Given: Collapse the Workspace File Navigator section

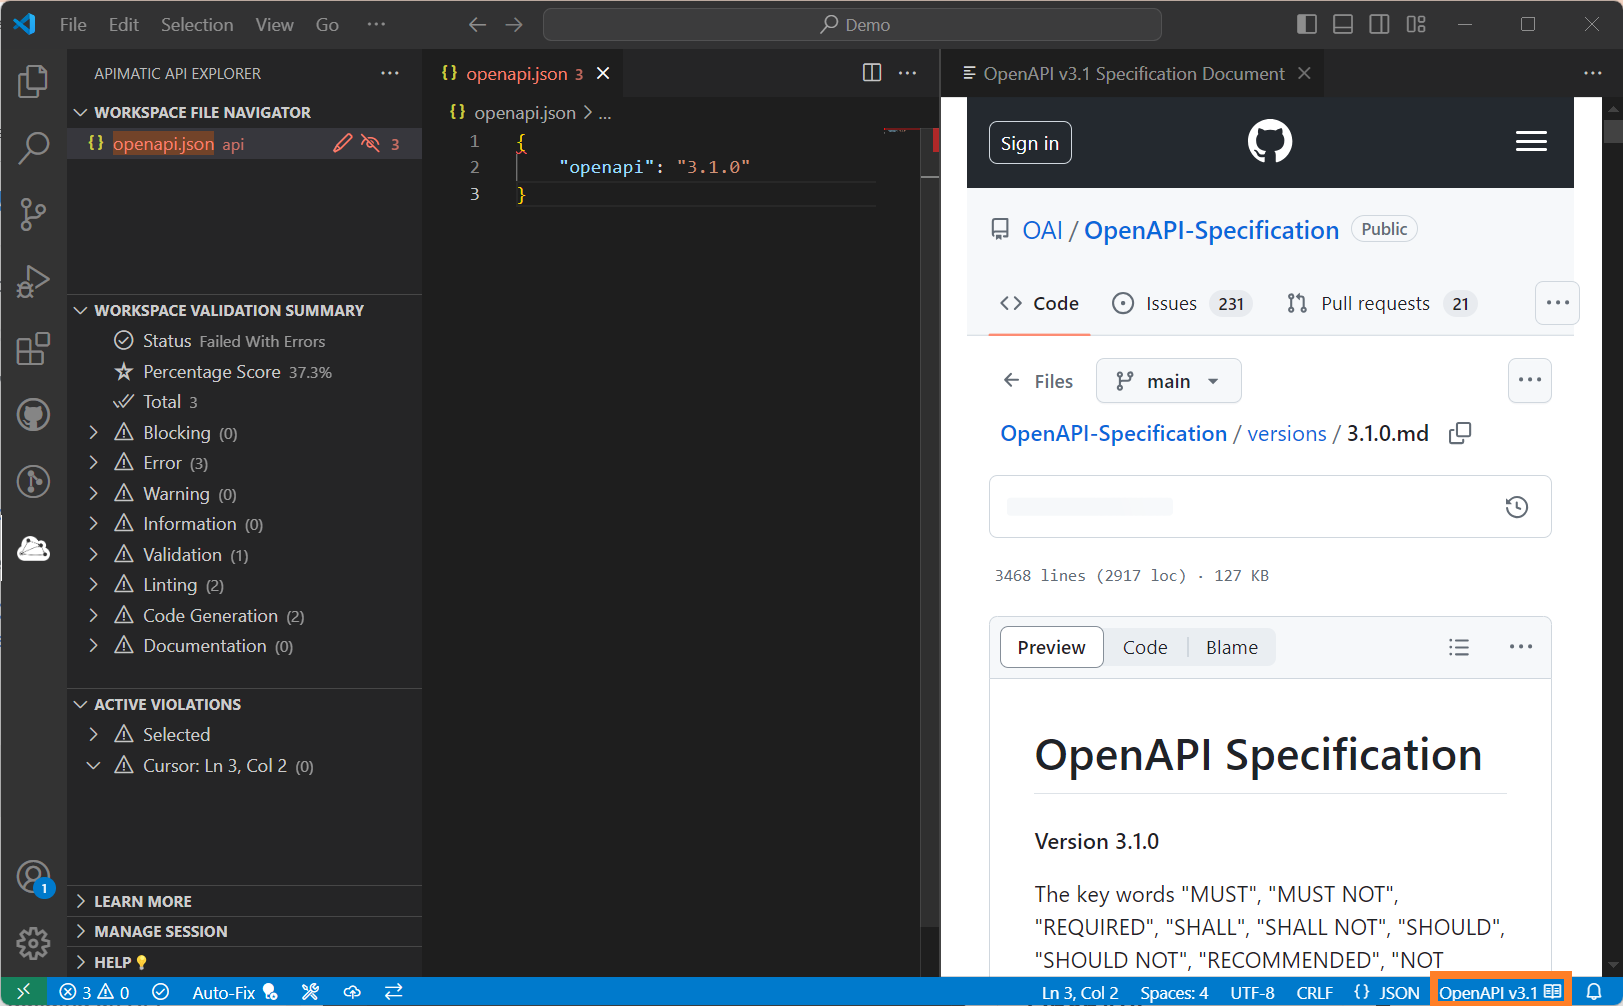Looking at the screenshot, I should pyautogui.click(x=80, y=113).
